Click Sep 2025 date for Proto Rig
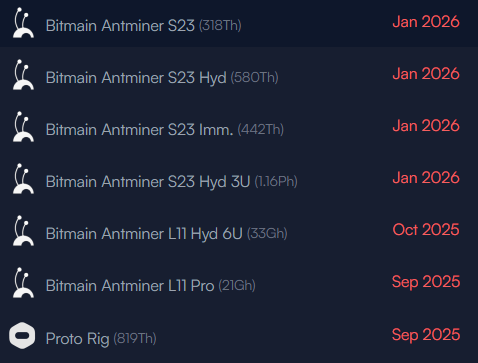 (x=426, y=335)
